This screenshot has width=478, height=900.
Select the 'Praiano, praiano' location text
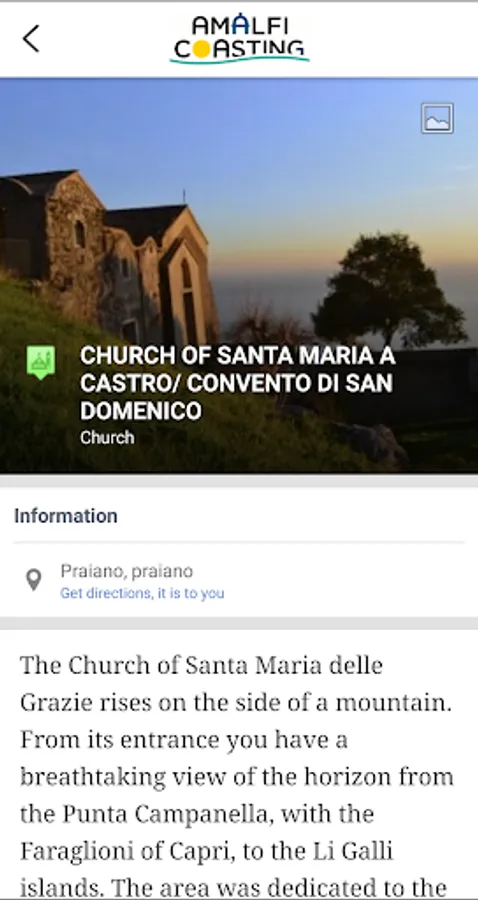(127, 571)
